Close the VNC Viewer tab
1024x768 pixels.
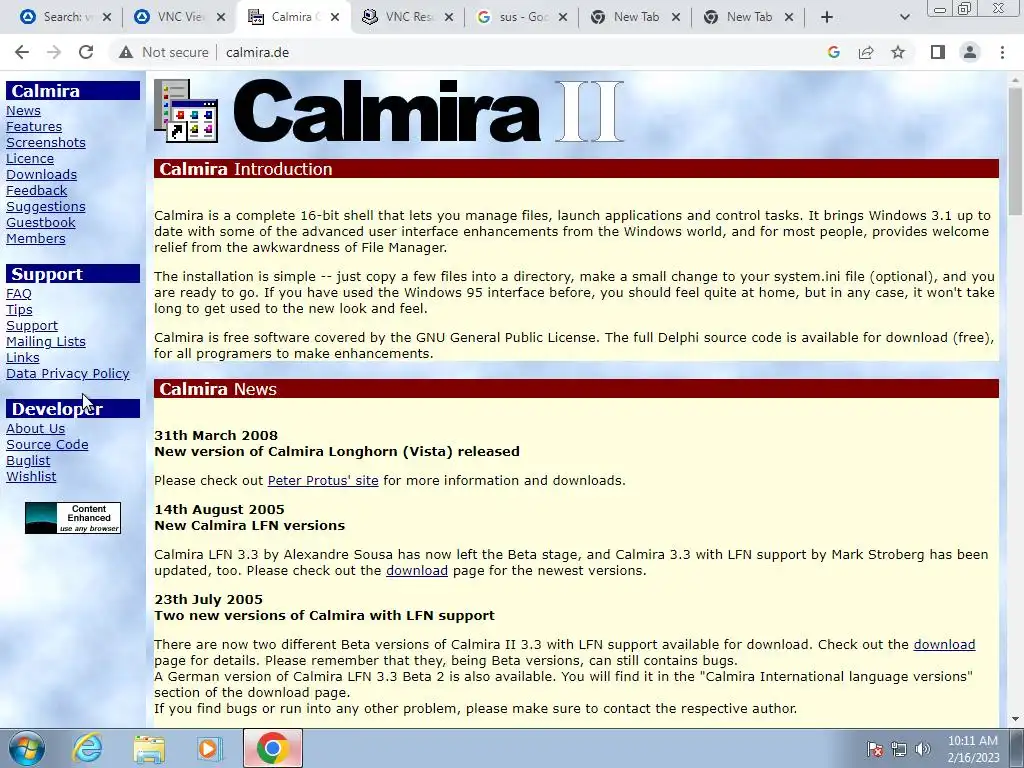coord(221,17)
